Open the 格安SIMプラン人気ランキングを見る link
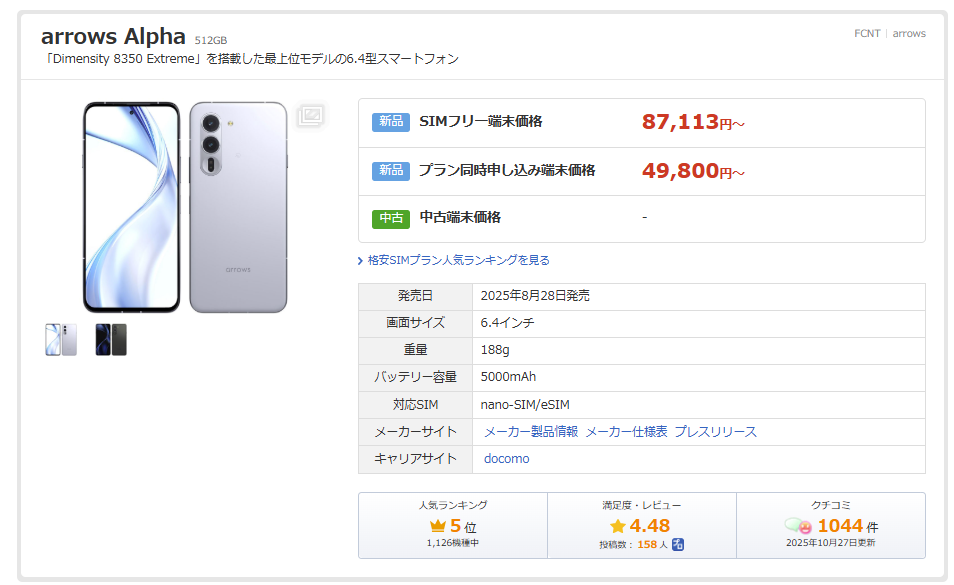 point(458,260)
